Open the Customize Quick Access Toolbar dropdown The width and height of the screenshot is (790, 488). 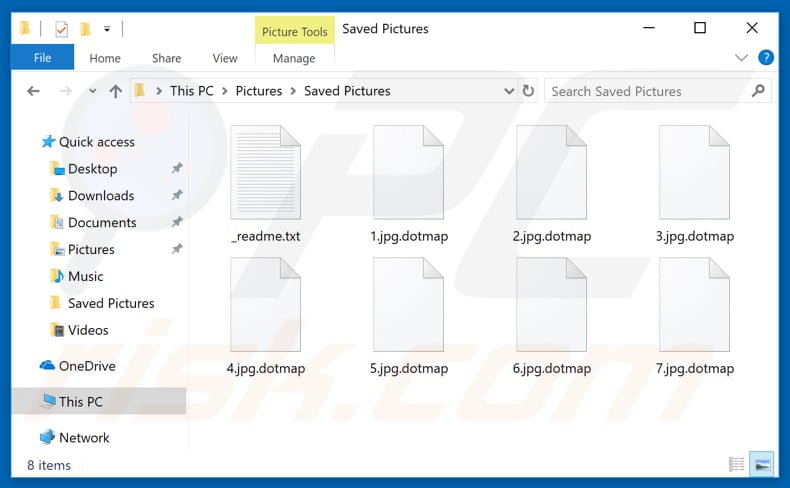107,29
